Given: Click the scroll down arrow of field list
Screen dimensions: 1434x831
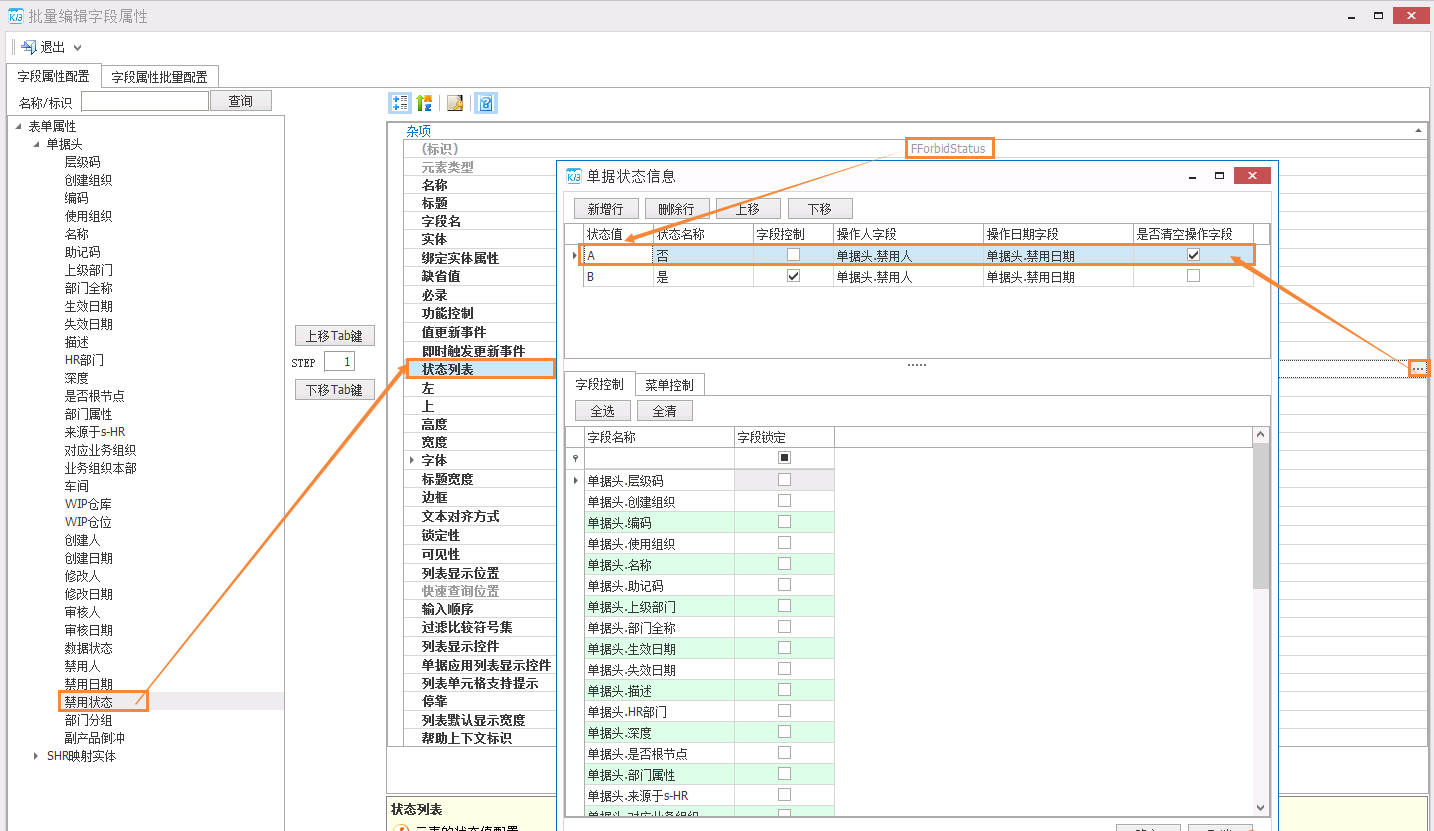Looking at the screenshot, I should pos(1260,807).
